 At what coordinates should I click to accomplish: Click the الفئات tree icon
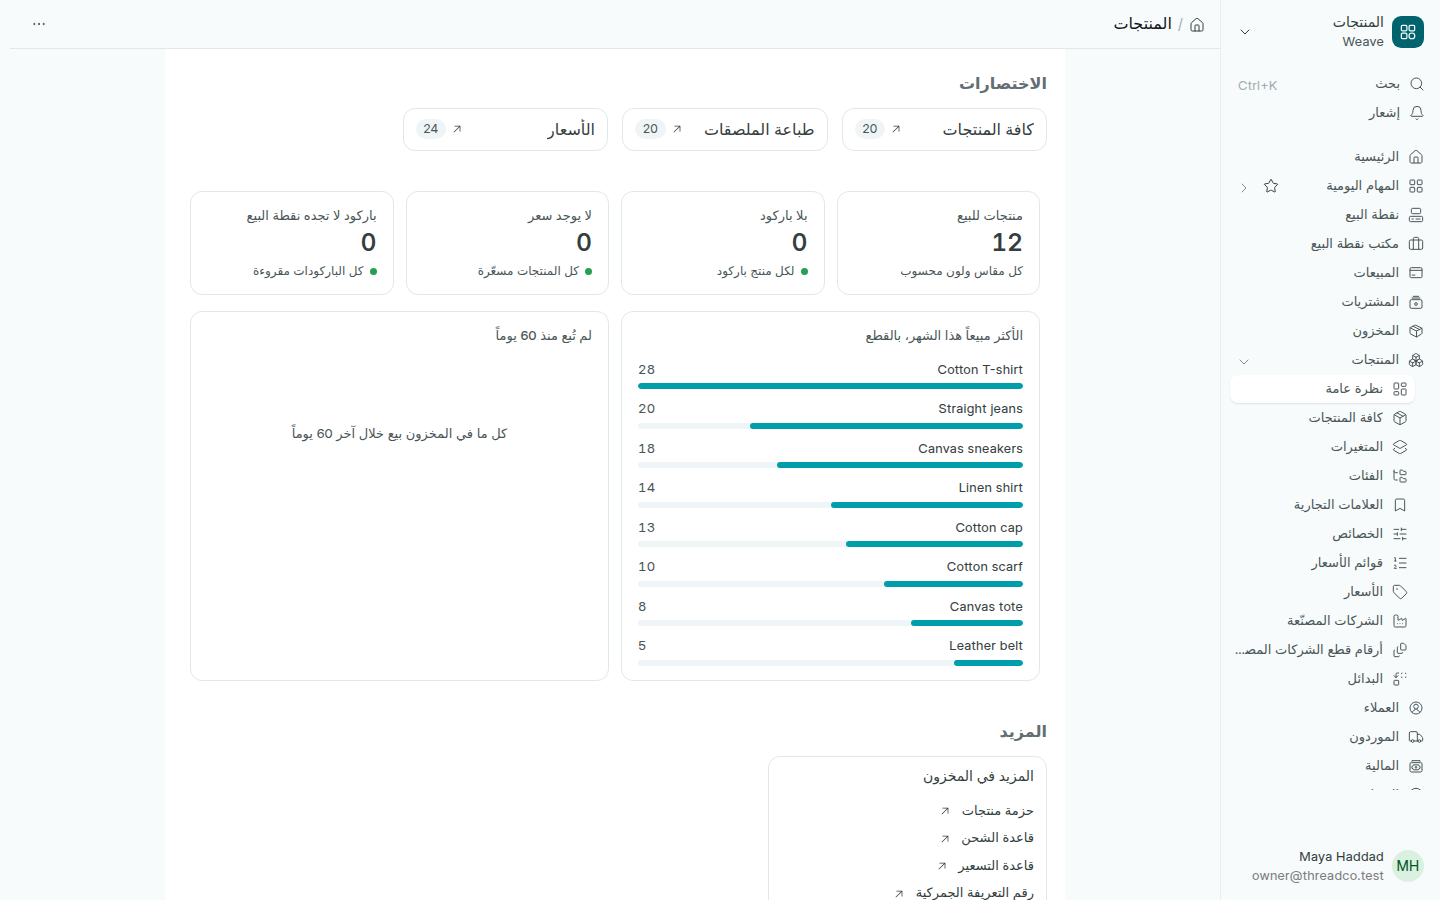click(1400, 476)
